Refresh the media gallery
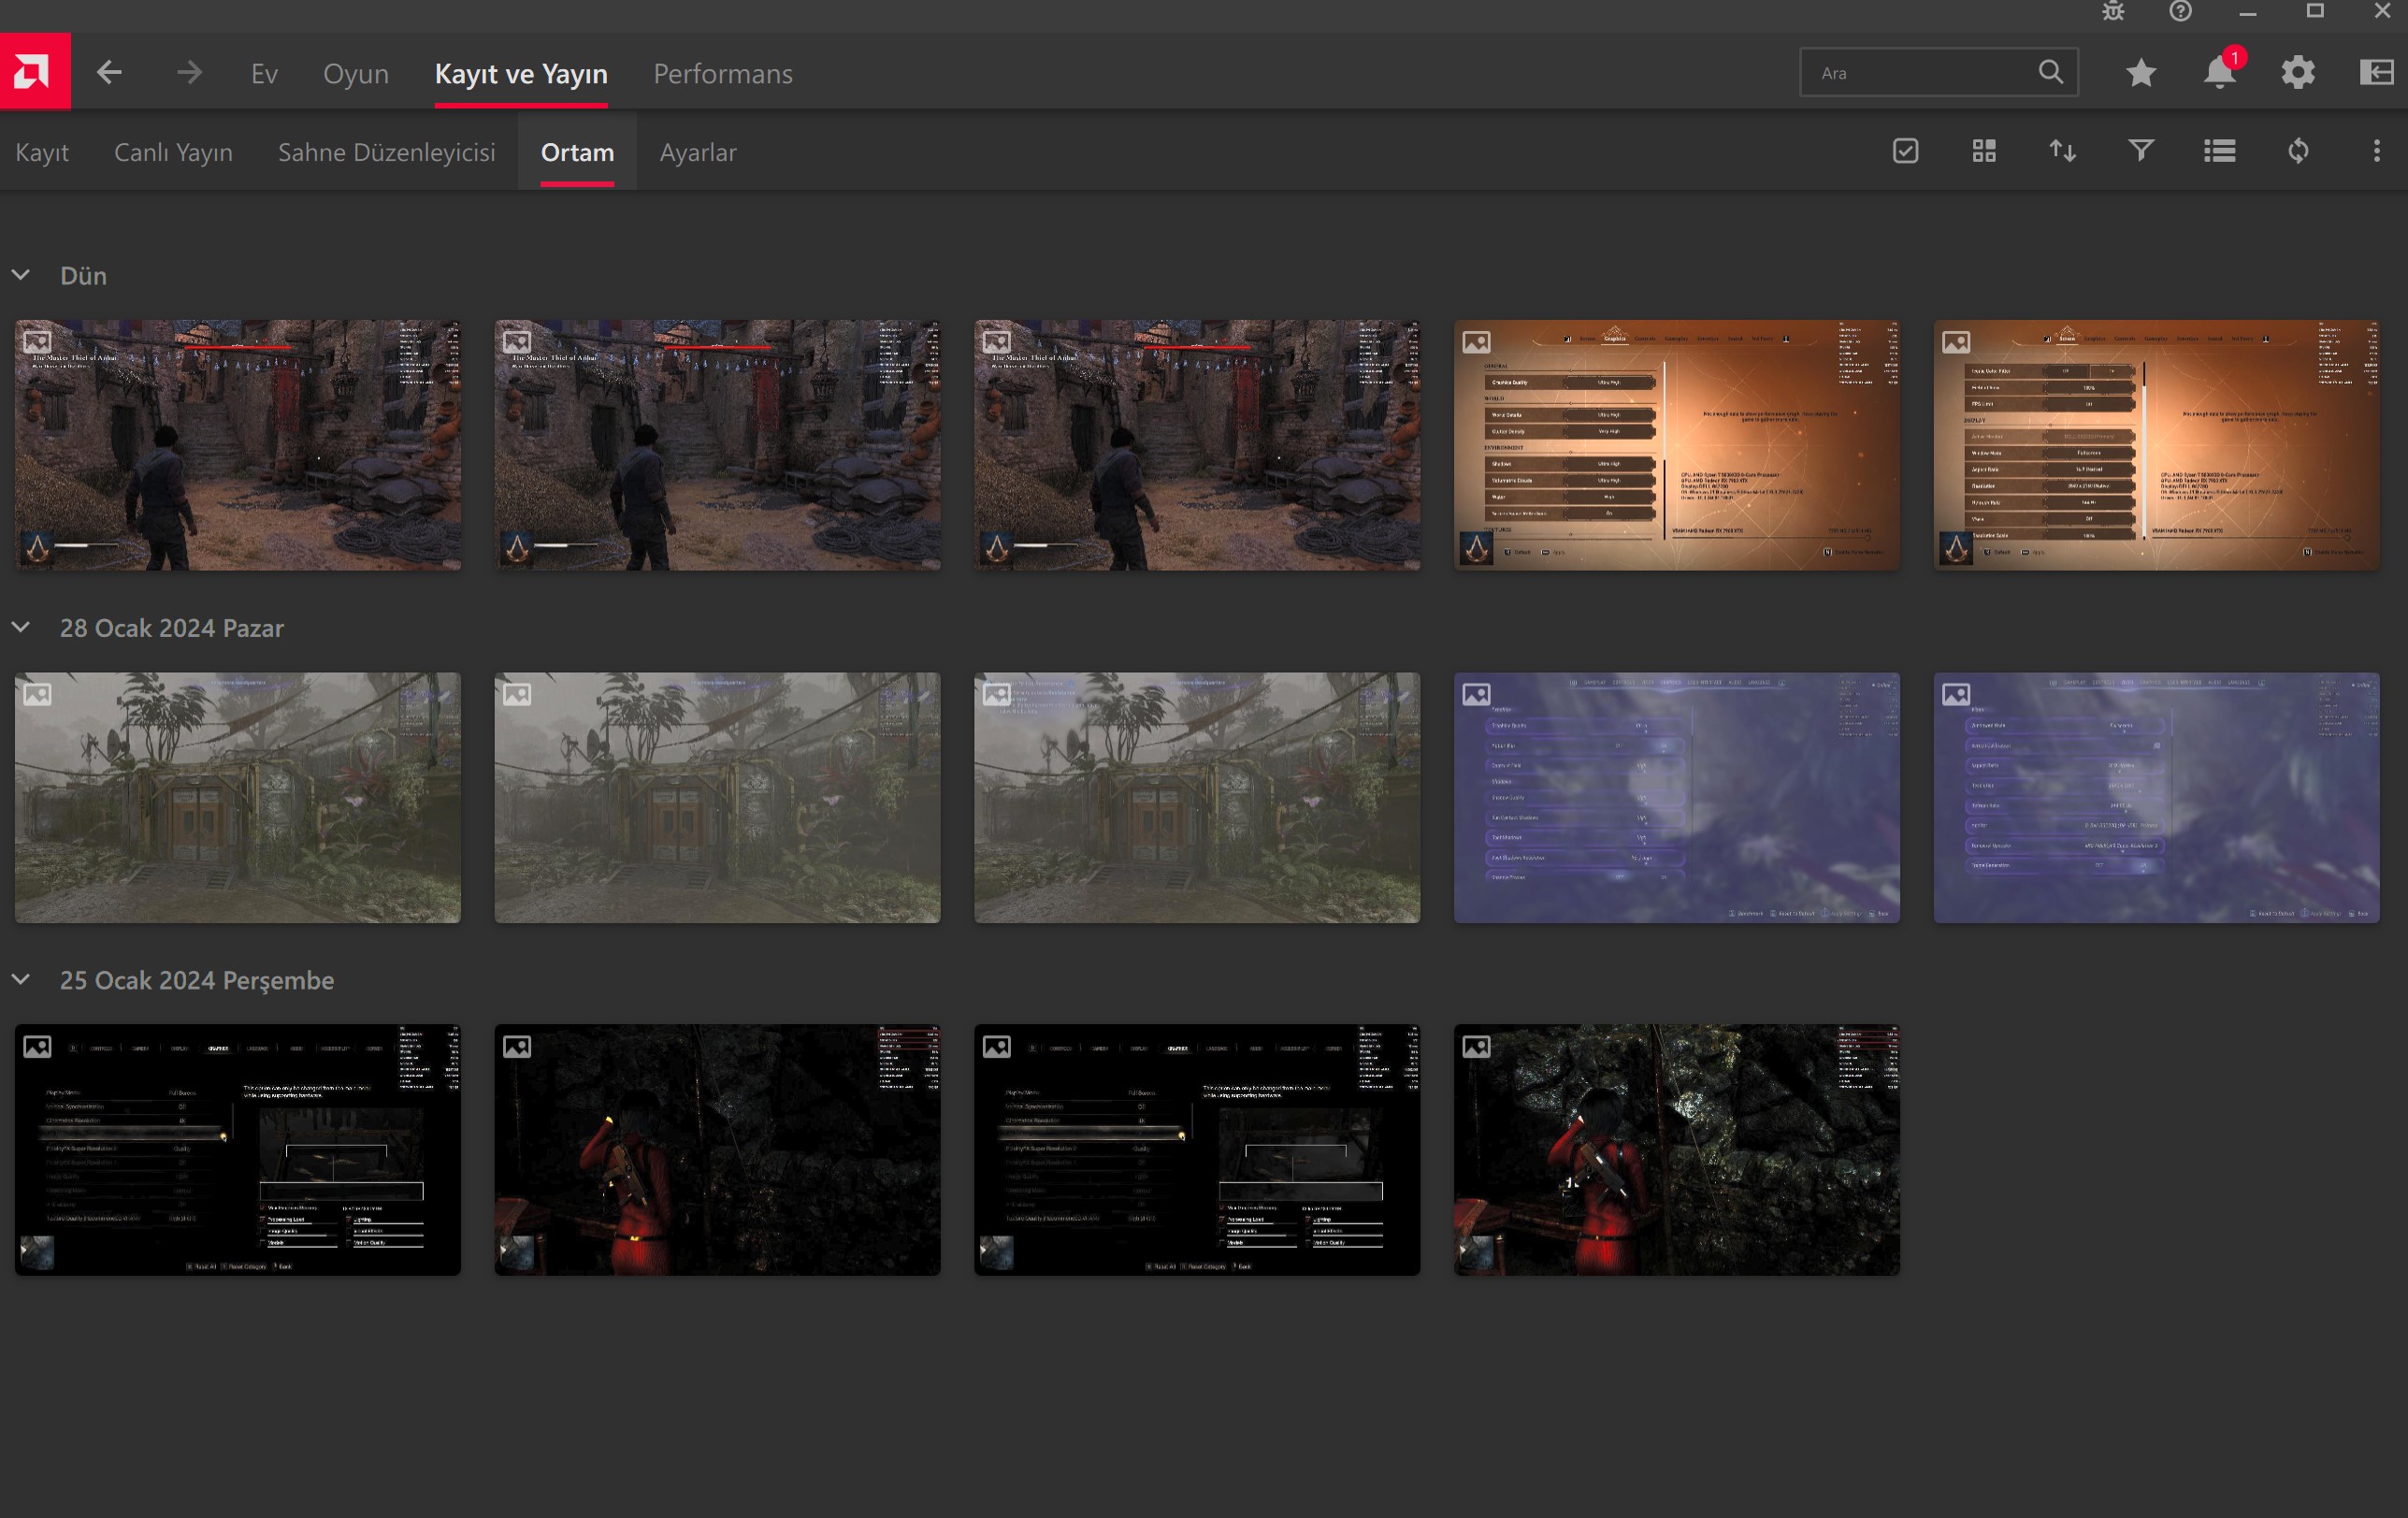 click(2298, 151)
